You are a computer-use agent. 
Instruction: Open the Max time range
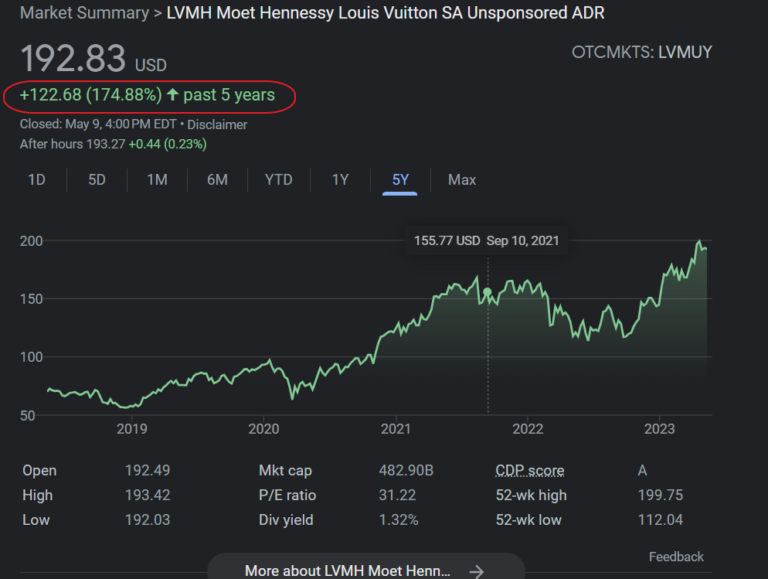(x=462, y=180)
